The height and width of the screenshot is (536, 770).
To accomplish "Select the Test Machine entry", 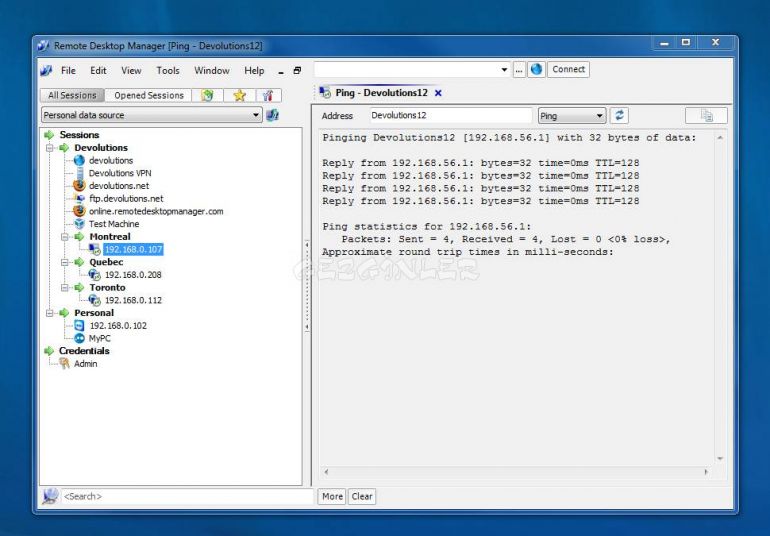I will click(x=114, y=224).
